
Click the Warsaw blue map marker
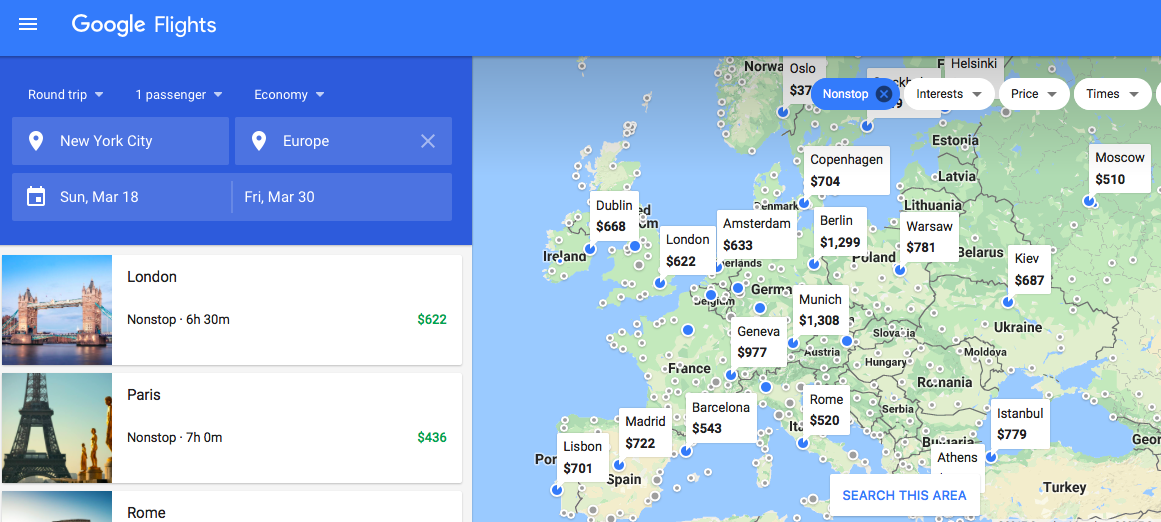click(x=900, y=270)
